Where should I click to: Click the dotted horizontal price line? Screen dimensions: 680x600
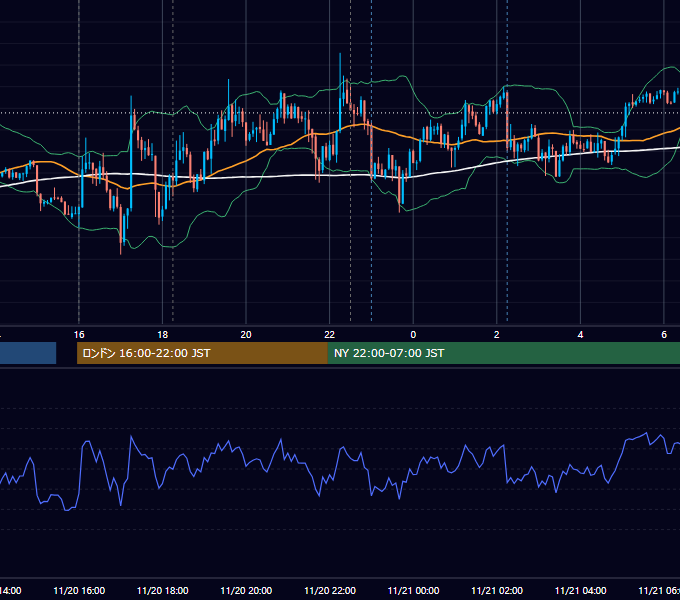point(340,113)
